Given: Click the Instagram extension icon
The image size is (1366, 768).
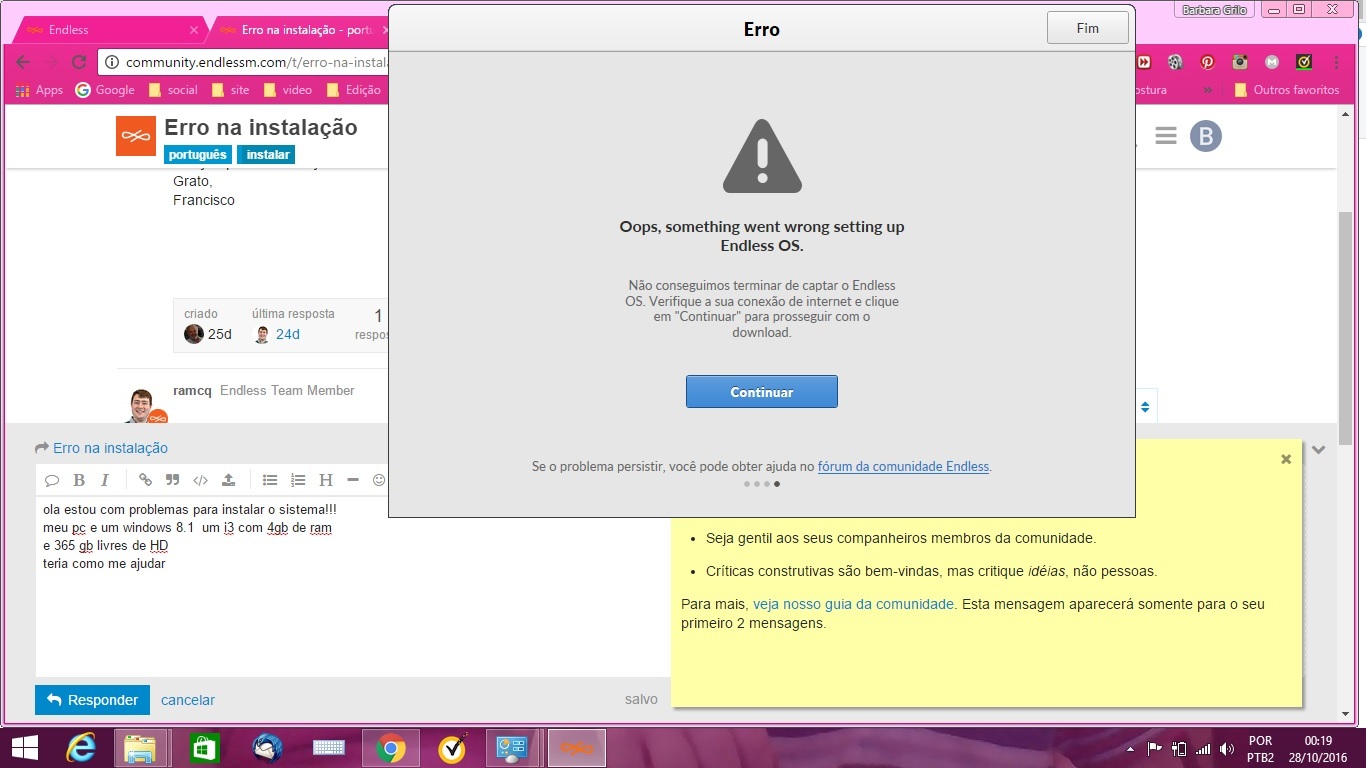Looking at the screenshot, I should 1240,62.
